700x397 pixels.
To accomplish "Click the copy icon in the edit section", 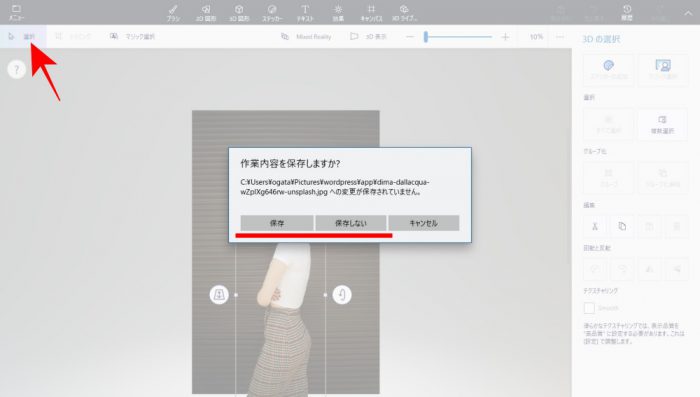I will (622, 226).
